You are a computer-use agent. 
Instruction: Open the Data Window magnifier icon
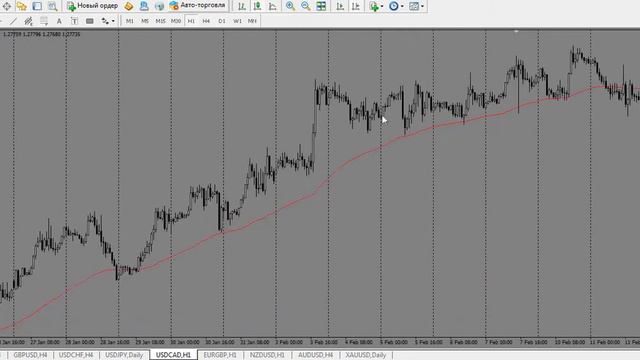click(53, 6)
